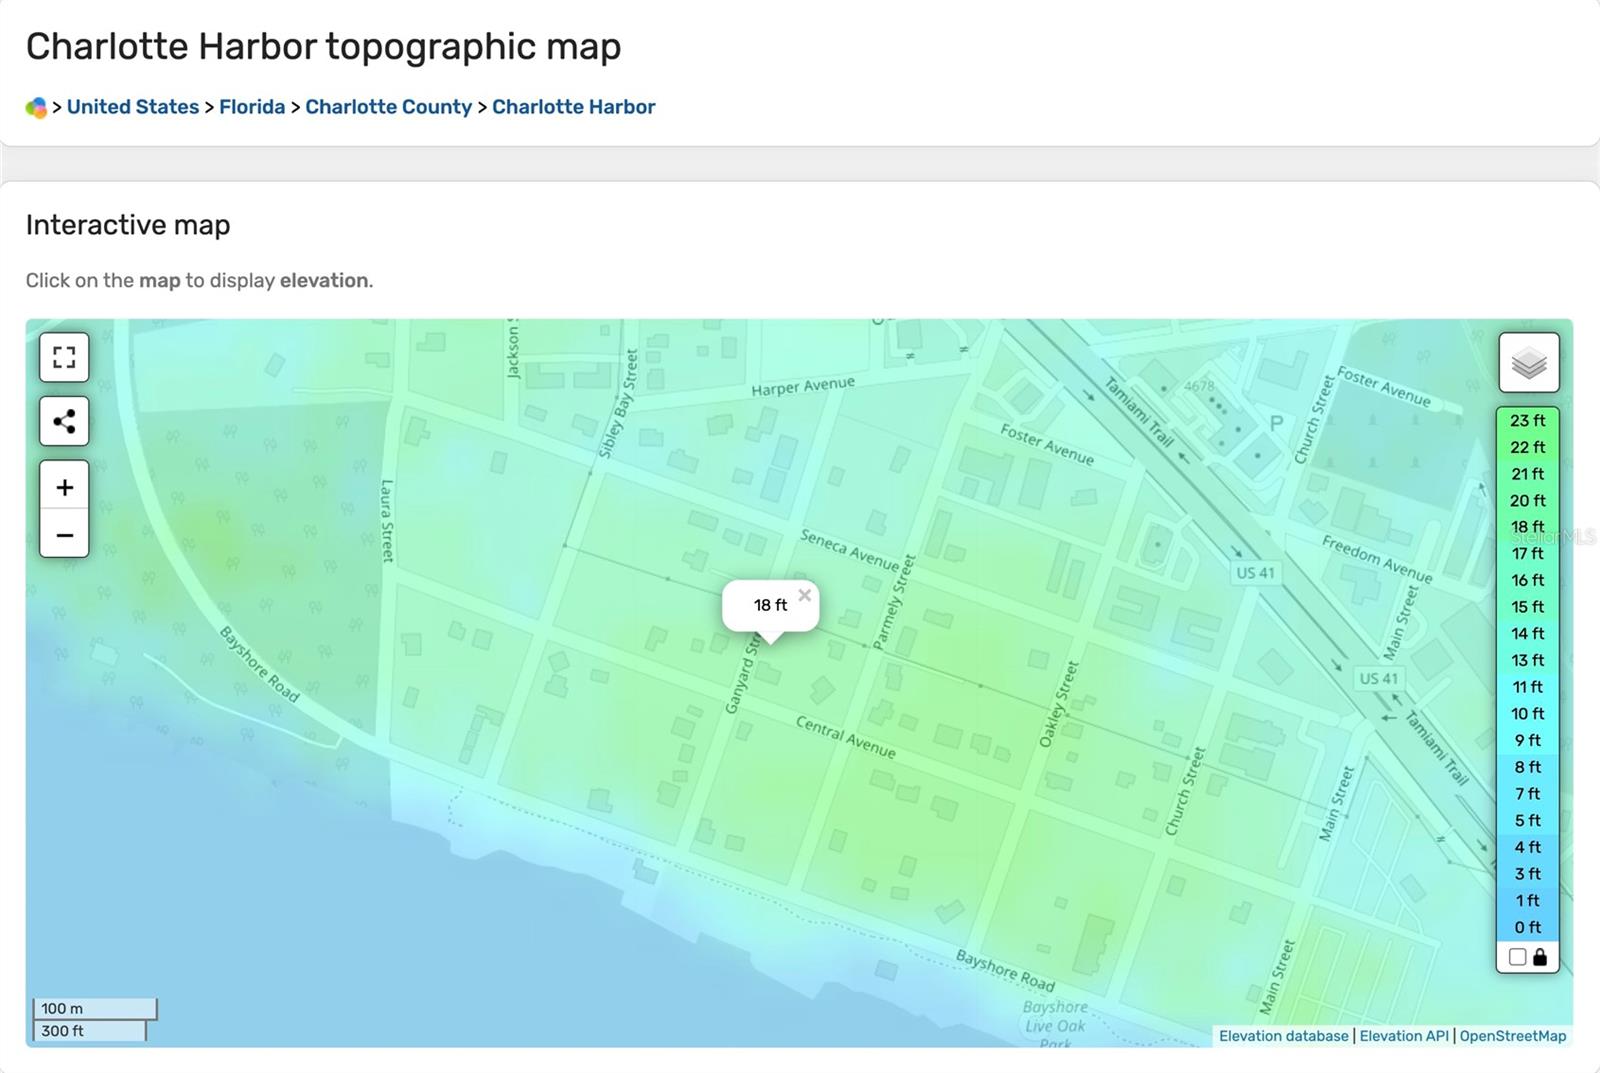The image size is (1600, 1073).
Task: Go to Florida breadcrumb link
Action: point(252,107)
